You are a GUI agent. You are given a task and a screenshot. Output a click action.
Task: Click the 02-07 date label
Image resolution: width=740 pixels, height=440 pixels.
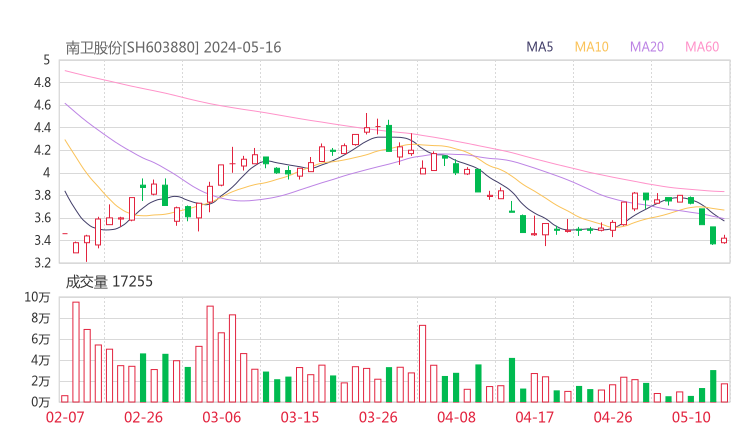tap(65, 417)
